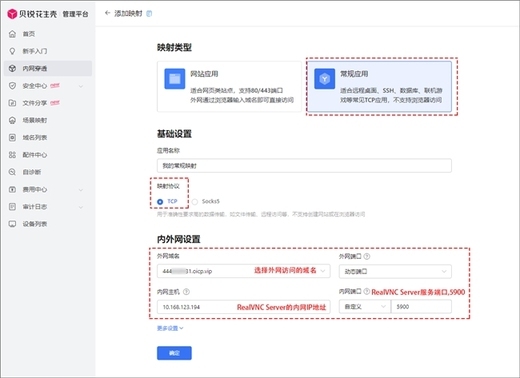Open 自诊断 in the sidebar
The height and width of the screenshot is (378, 520).
48,172
